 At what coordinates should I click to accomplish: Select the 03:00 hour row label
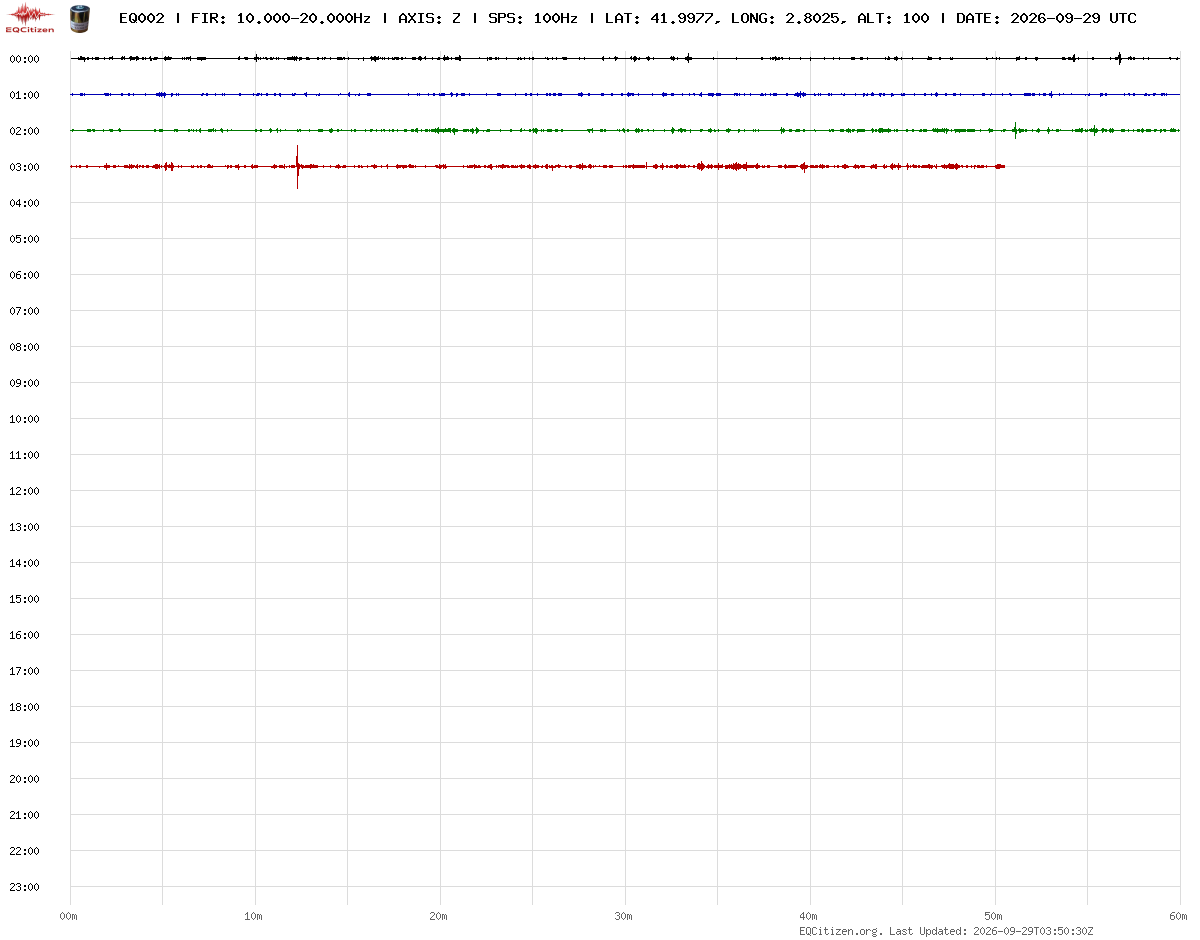pos(24,167)
